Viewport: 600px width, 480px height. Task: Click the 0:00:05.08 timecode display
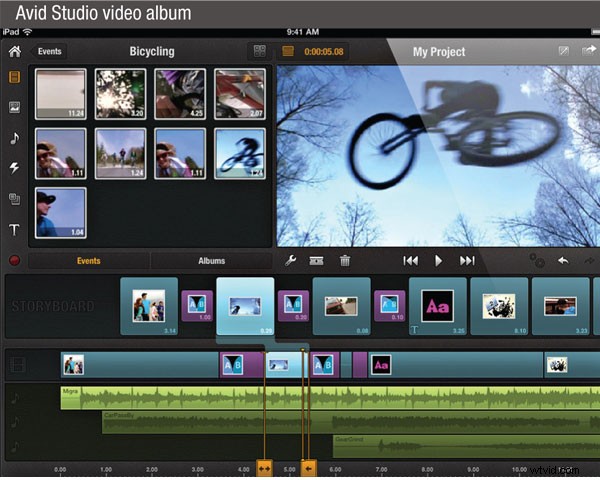tap(324, 52)
